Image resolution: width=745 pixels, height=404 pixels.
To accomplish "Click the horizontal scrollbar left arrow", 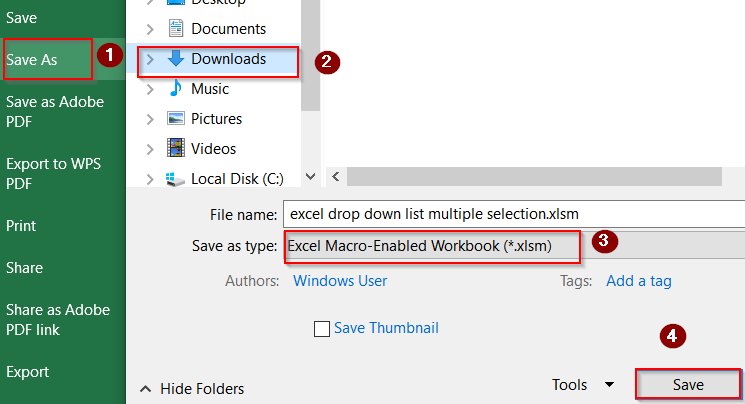I will point(337,177).
